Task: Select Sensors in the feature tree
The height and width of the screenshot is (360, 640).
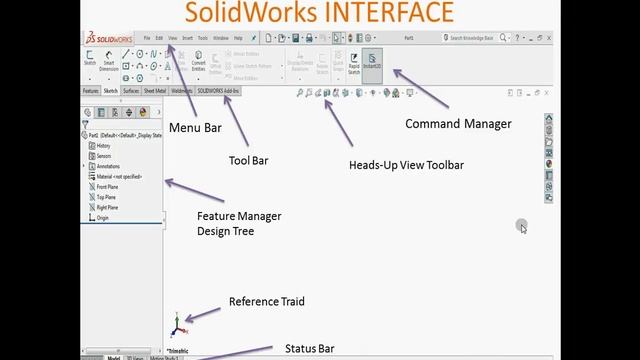Action: tap(100, 156)
